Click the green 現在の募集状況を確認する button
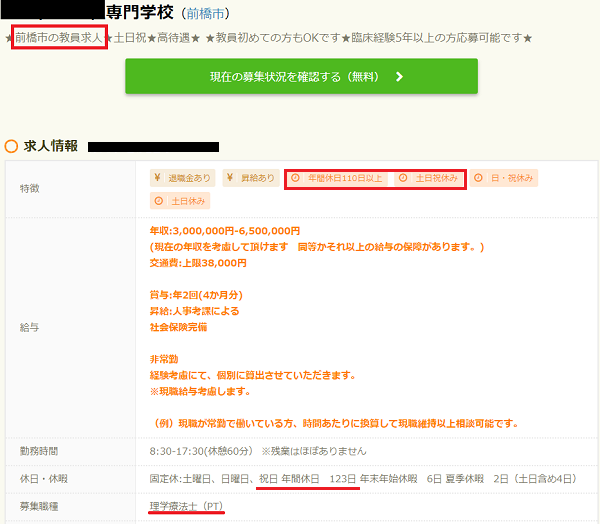The image size is (600, 524). [302, 76]
